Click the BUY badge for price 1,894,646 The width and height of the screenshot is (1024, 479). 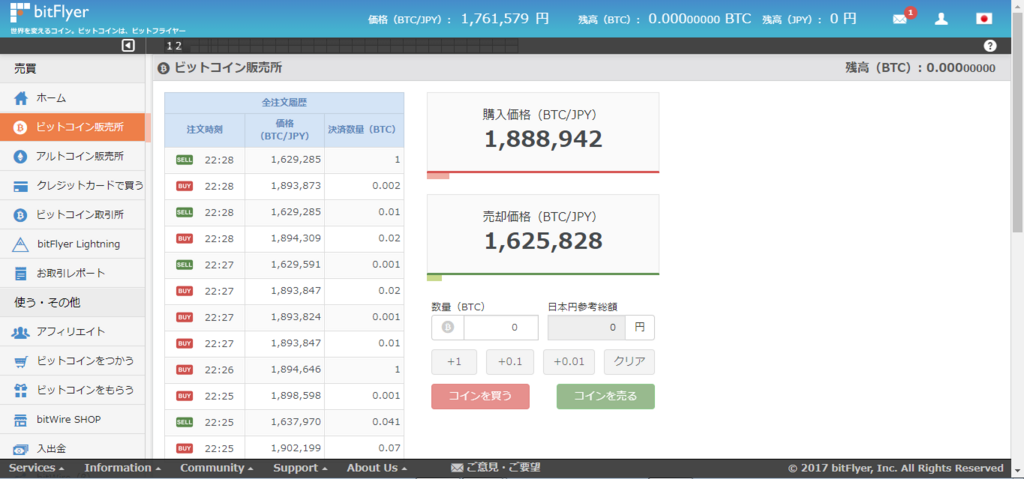[x=185, y=370]
